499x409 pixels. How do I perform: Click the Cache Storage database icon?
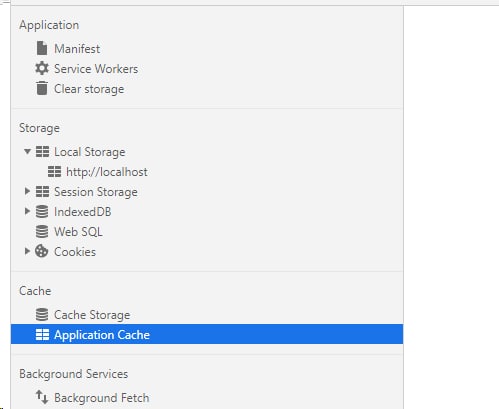(x=42, y=315)
